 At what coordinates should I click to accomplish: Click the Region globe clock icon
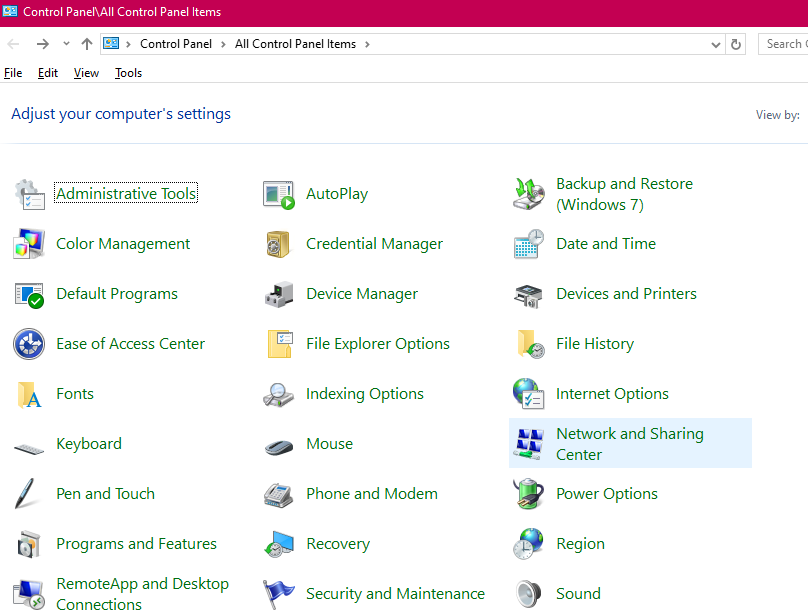[529, 543]
